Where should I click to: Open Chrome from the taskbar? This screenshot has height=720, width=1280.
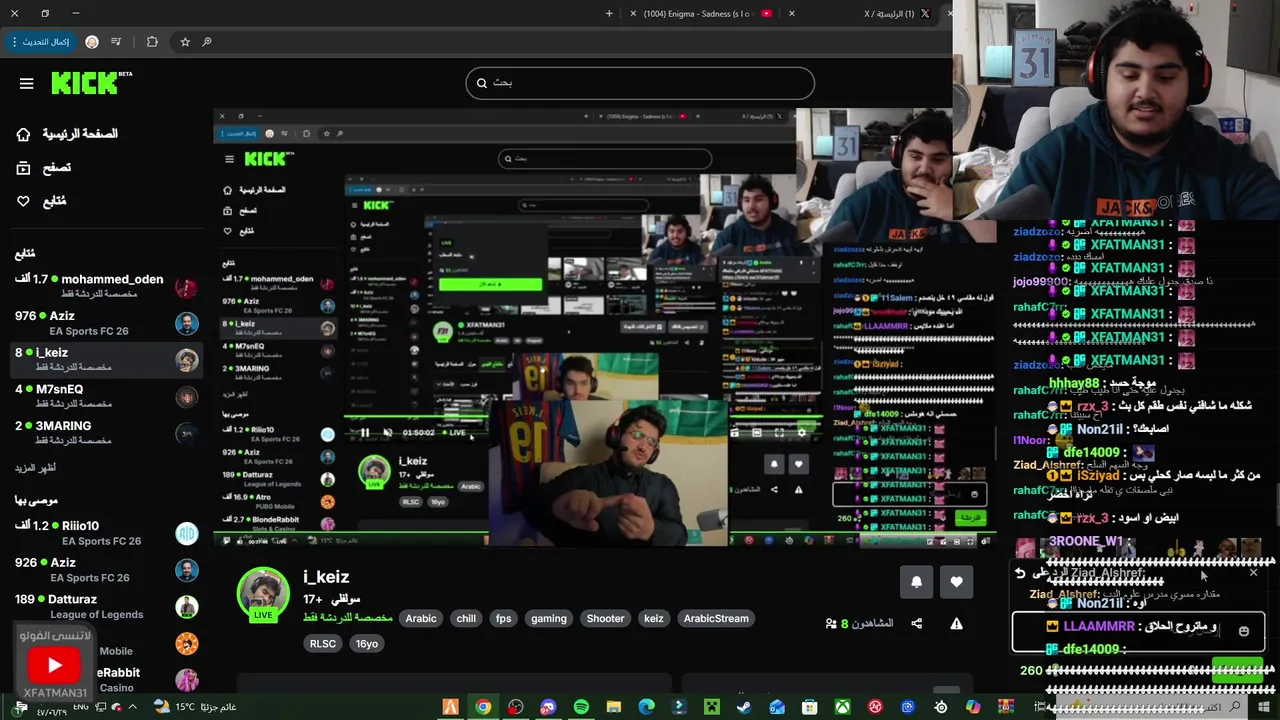(x=483, y=707)
